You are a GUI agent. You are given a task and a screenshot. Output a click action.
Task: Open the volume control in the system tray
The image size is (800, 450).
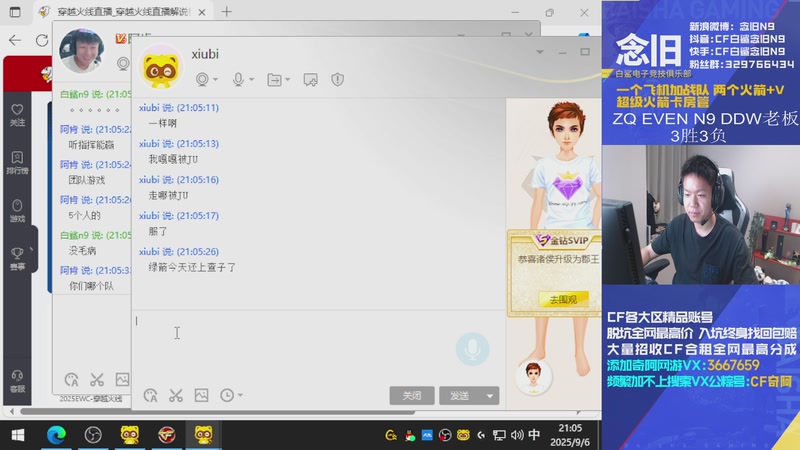click(517, 435)
